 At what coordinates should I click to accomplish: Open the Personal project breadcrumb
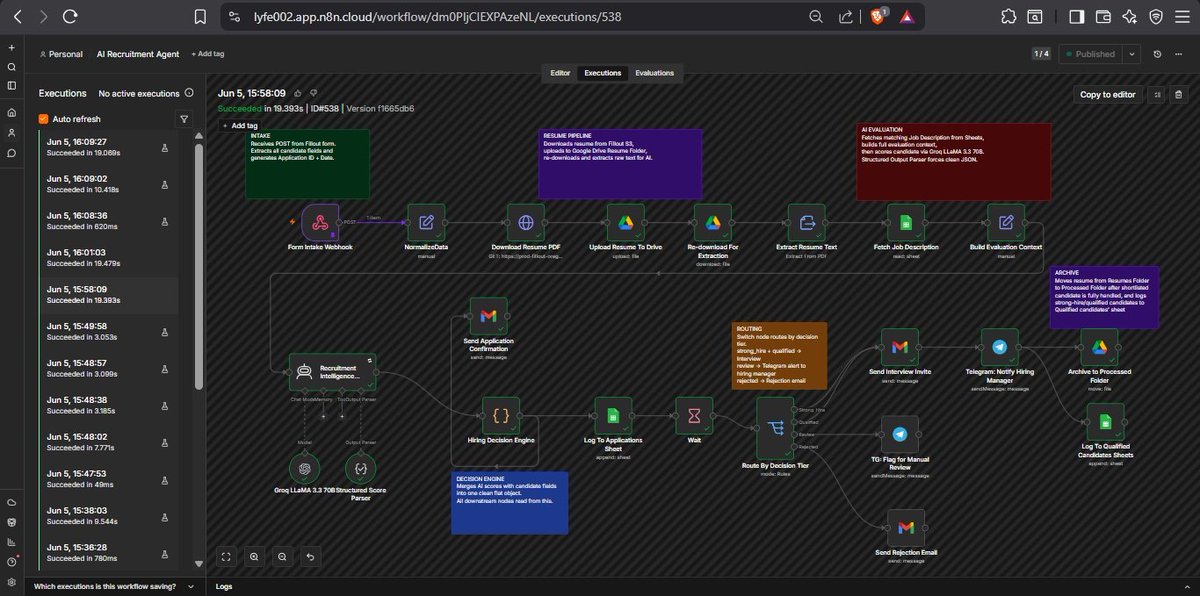[x=61, y=54]
